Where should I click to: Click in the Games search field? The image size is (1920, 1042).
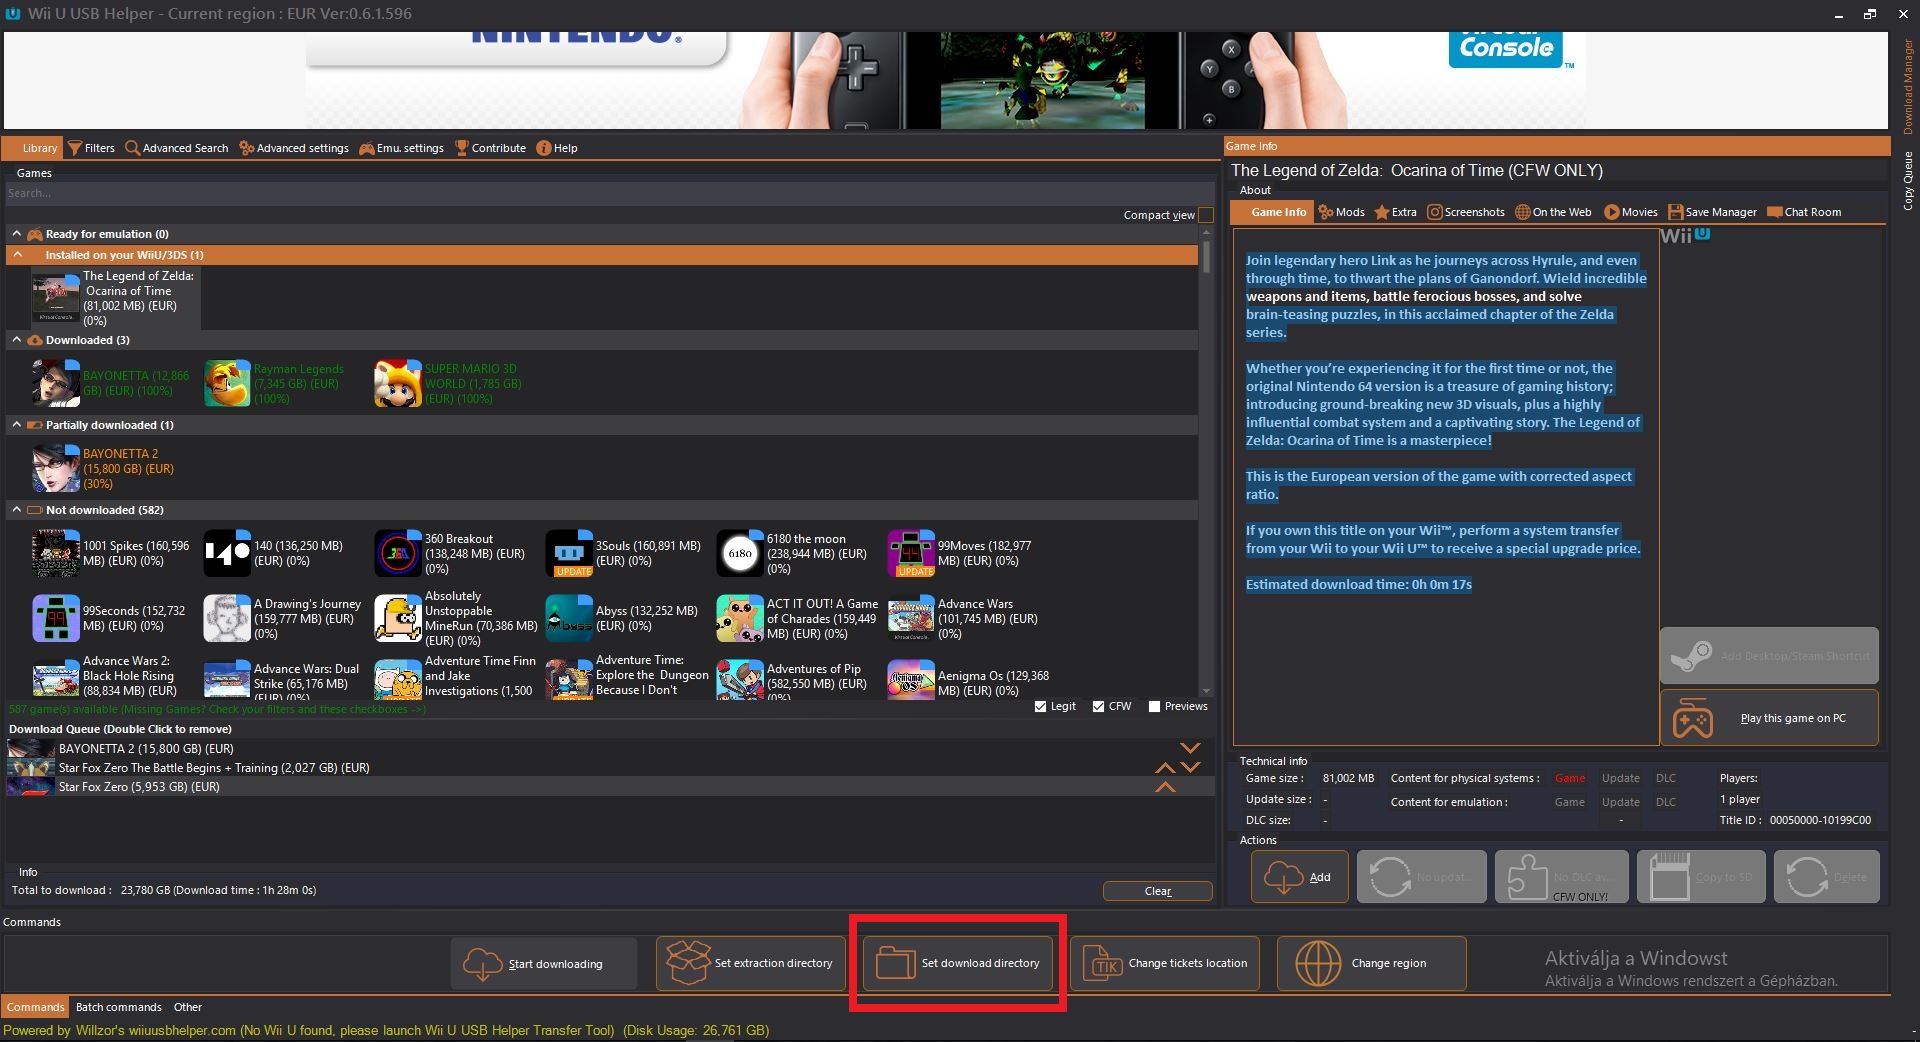tap(610, 193)
